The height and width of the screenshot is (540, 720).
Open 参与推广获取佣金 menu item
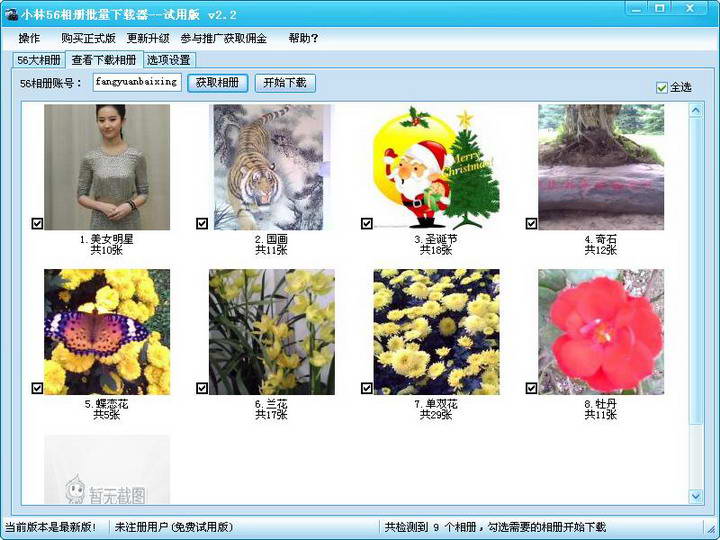coord(224,38)
